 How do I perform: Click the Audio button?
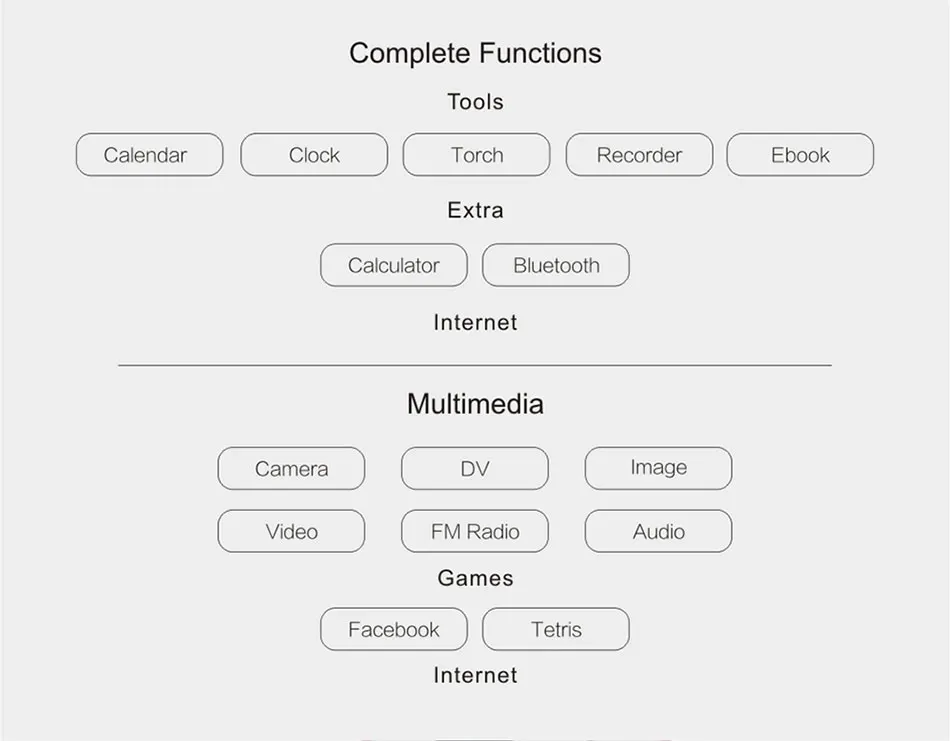[x=659, y=531]
